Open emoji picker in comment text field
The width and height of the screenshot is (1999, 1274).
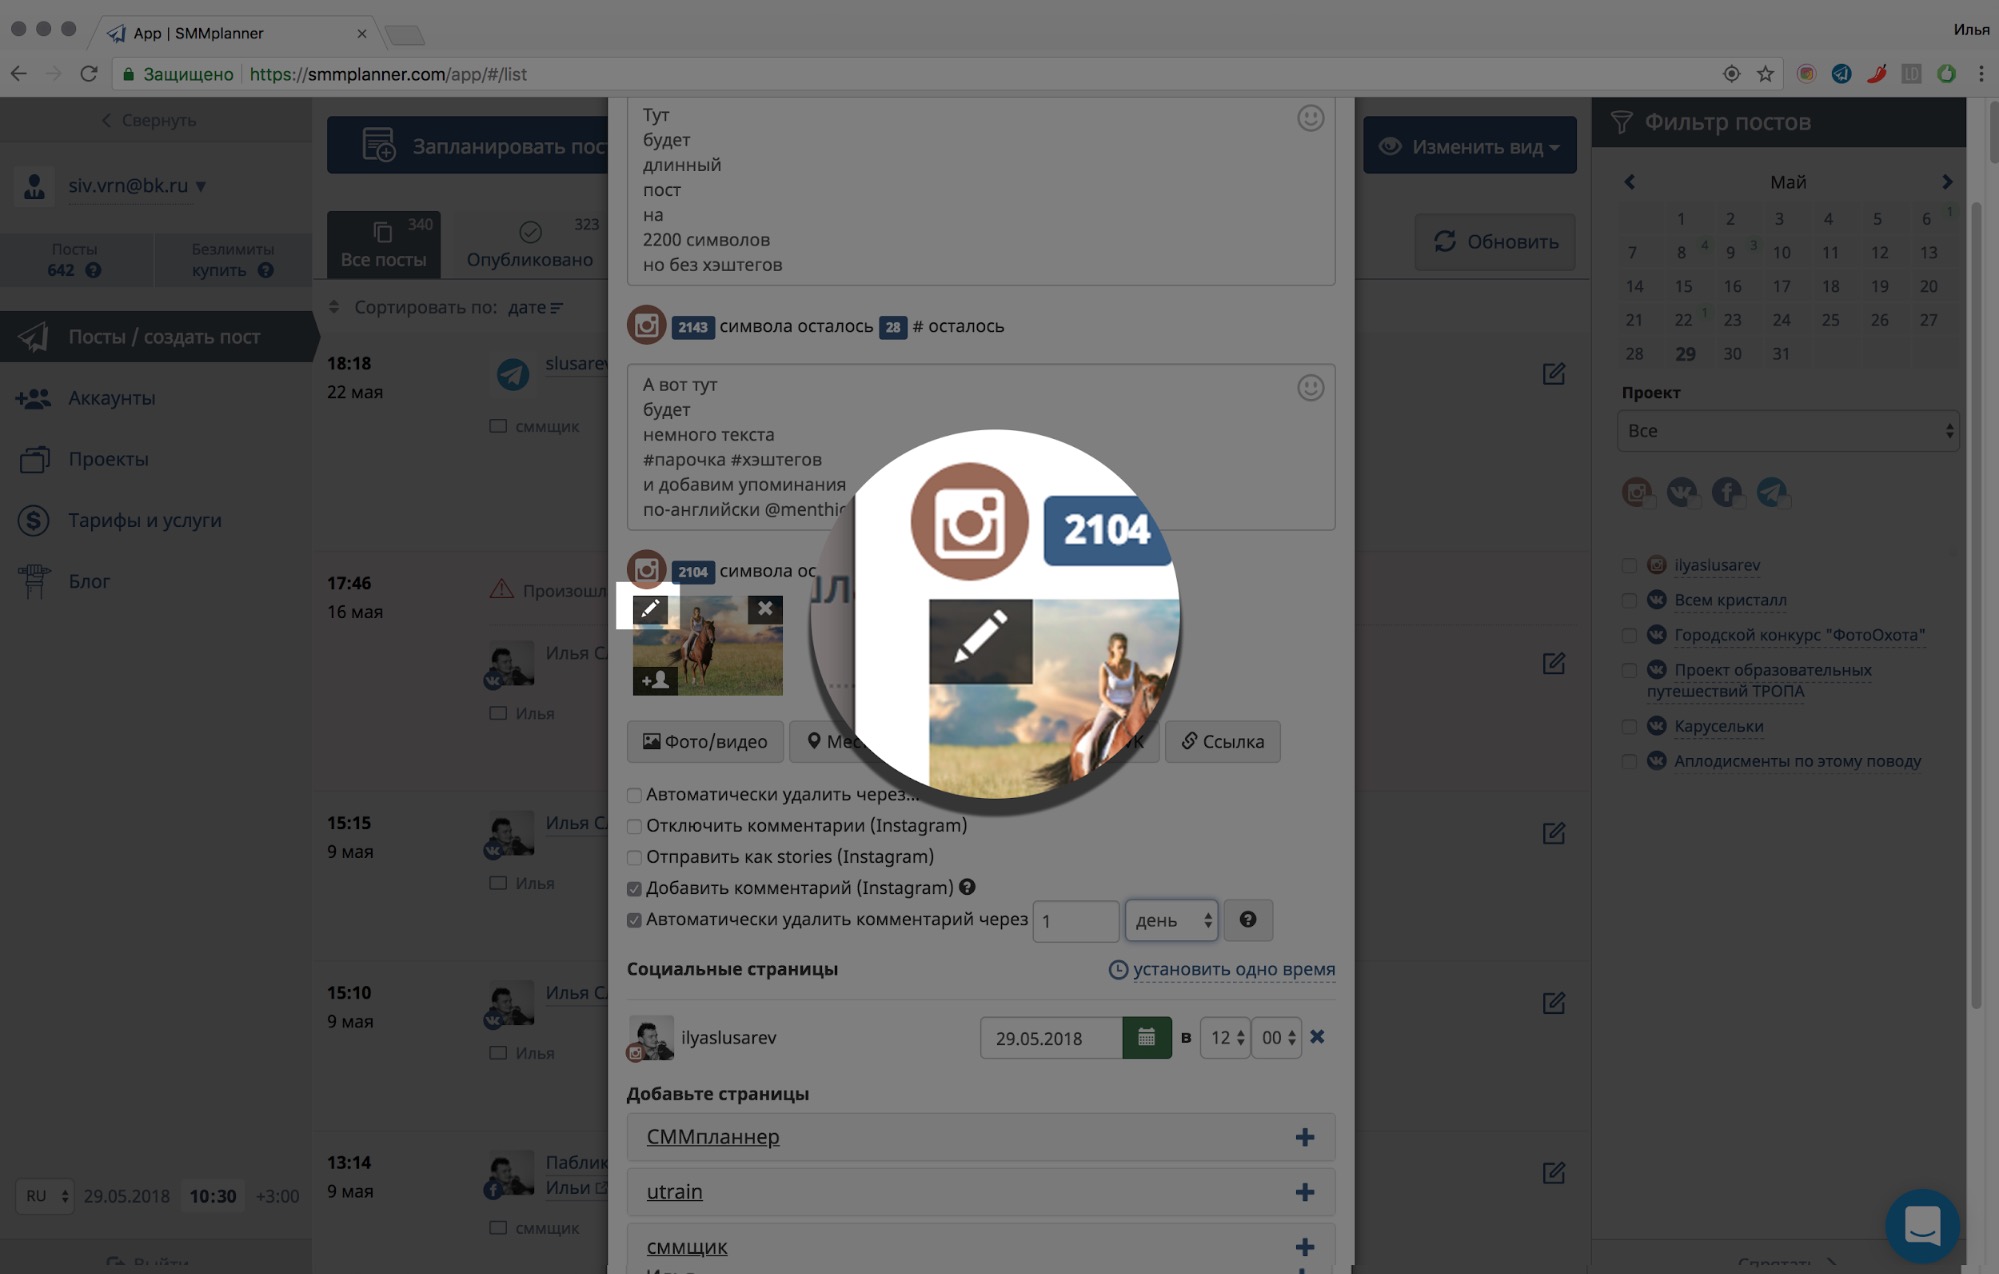[1310, 388]
